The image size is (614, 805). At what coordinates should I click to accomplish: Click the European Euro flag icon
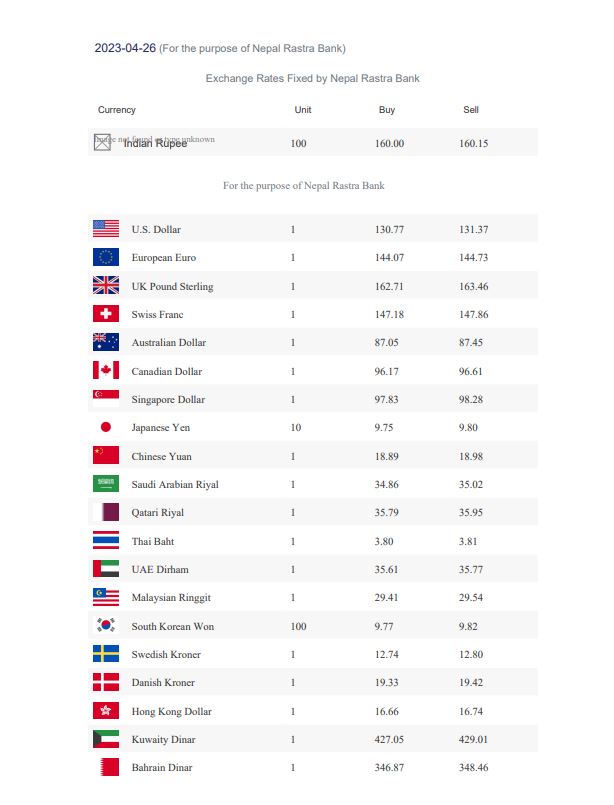pos(106,258)
